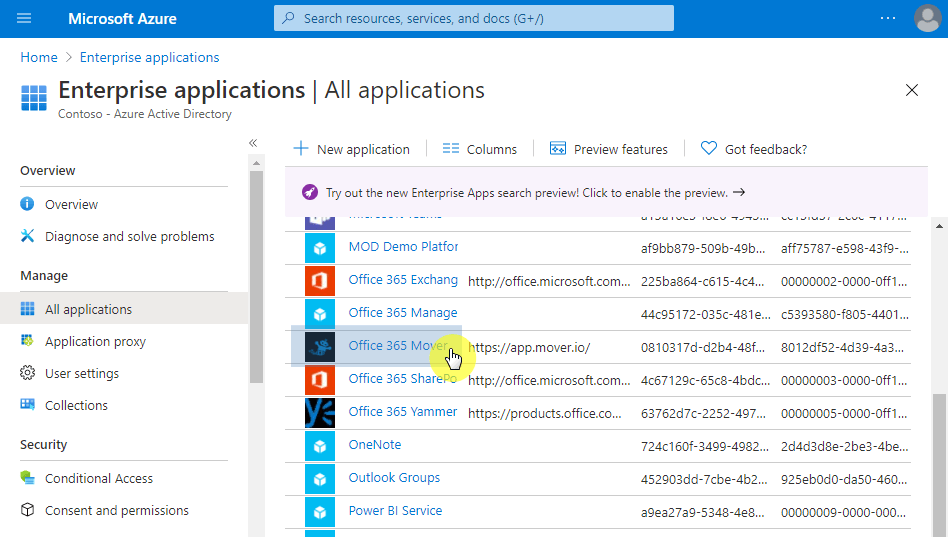Click the Overview info icon

tap(27, 204)
